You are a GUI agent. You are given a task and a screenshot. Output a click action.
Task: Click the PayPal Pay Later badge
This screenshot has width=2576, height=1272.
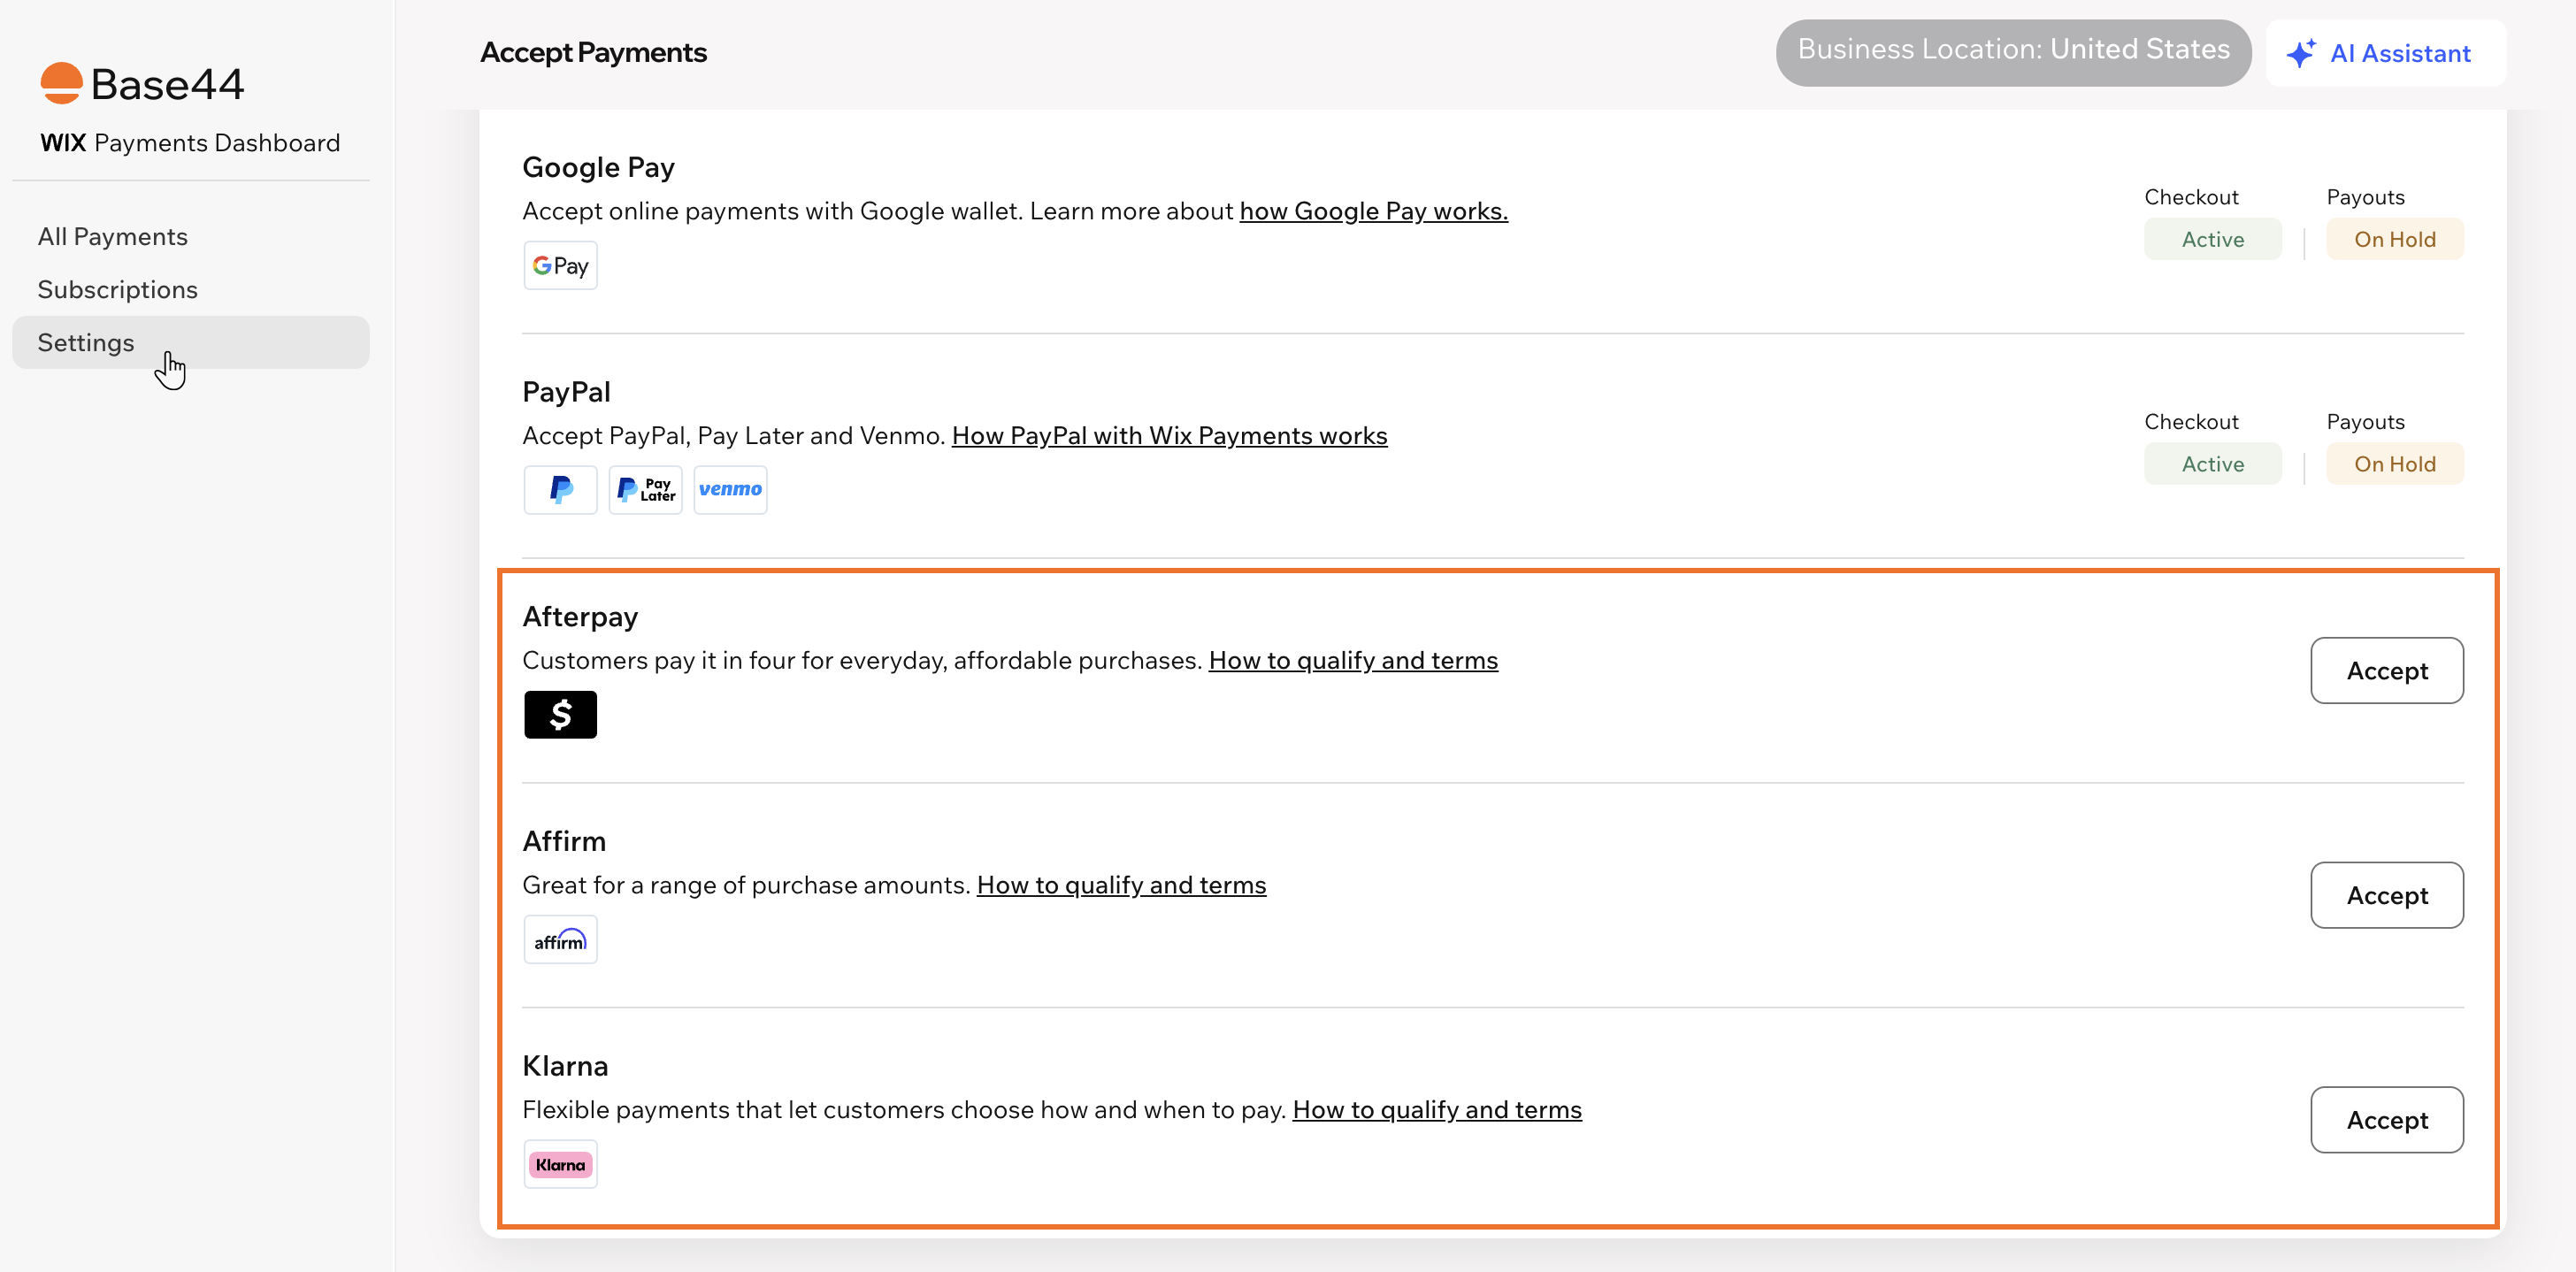(645, 490)
